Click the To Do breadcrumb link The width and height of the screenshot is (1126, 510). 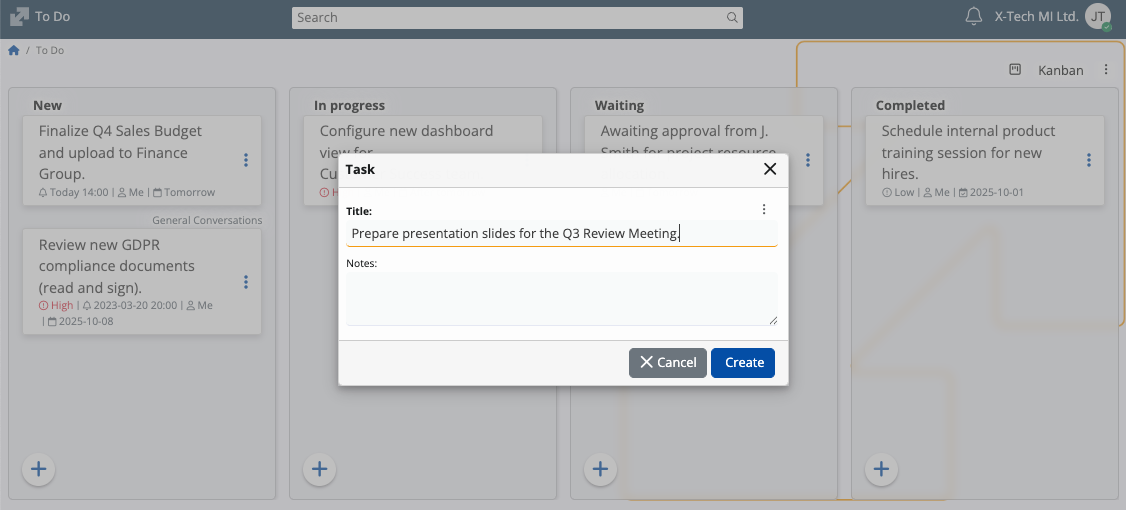click(50, 50)
